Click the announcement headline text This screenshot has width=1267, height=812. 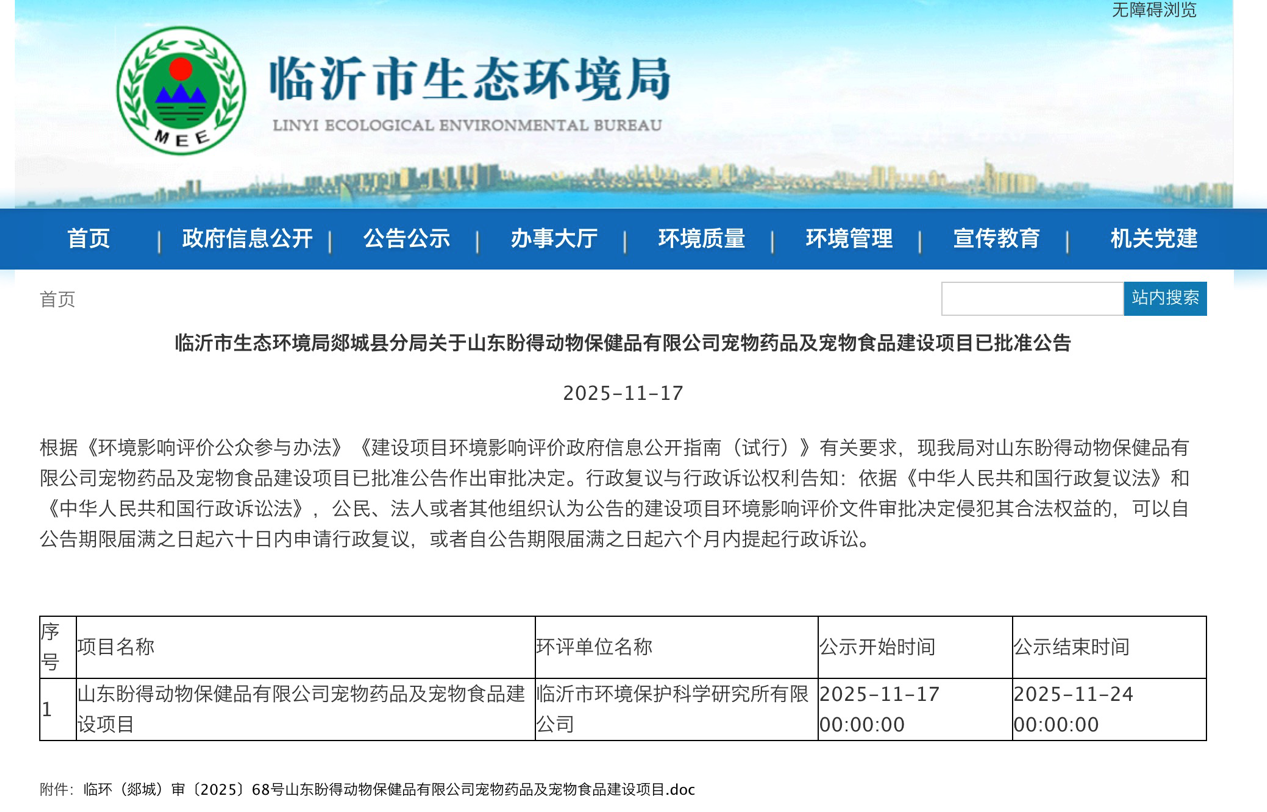click(x=622, y=344)
